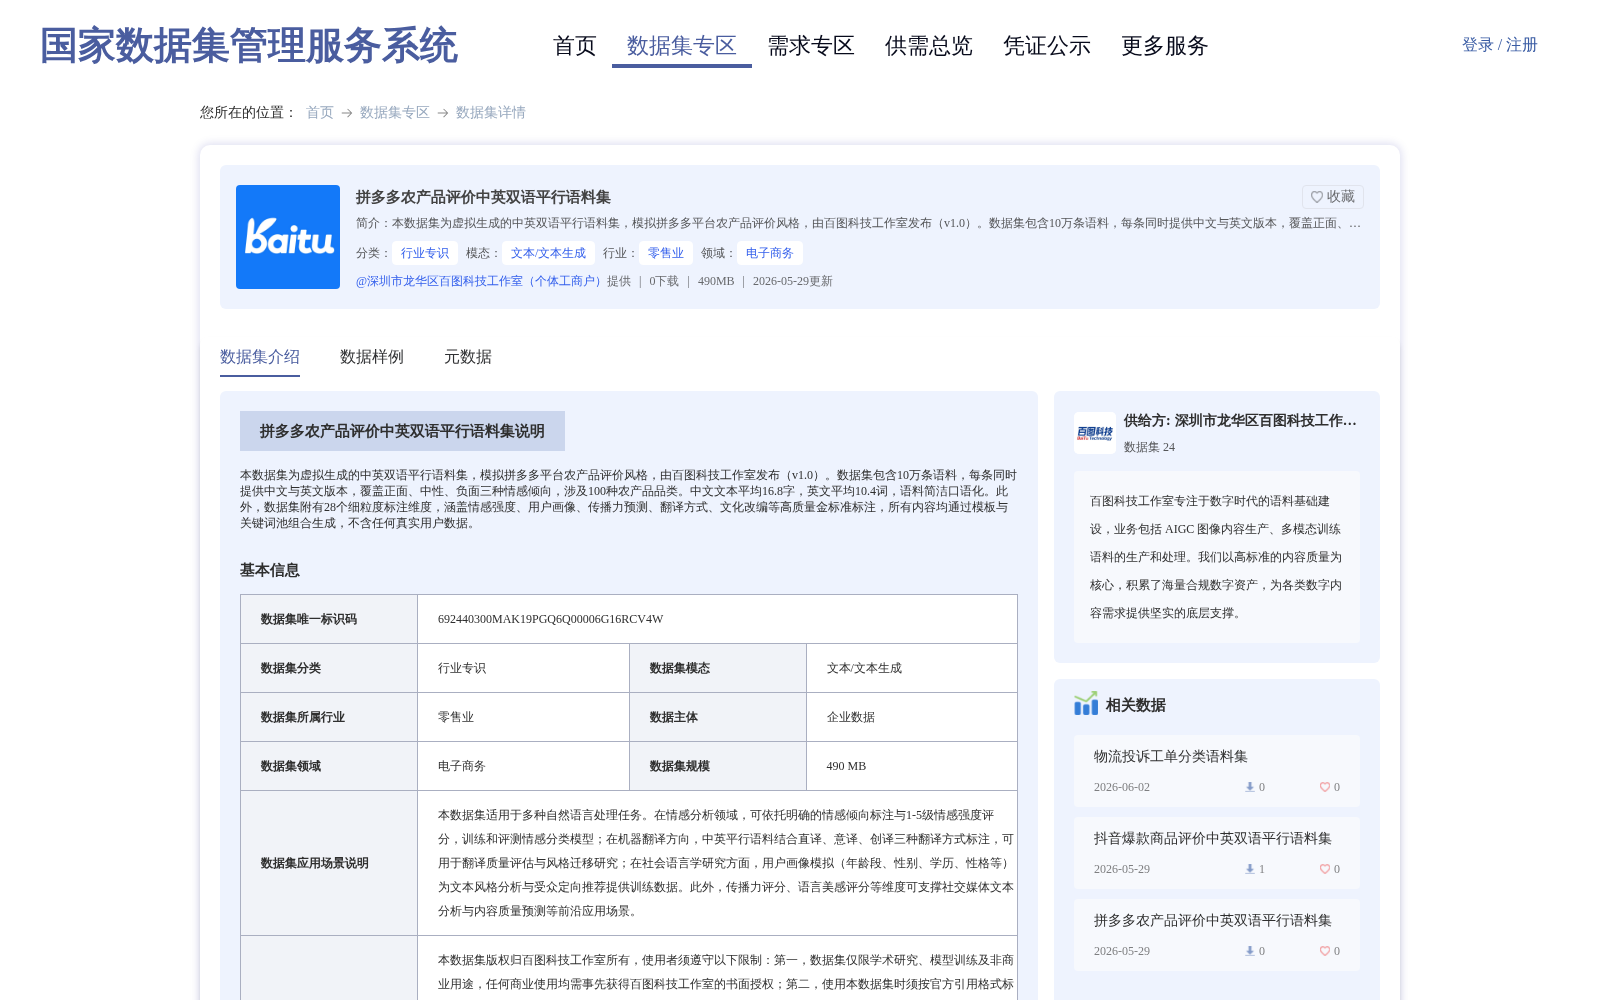Click the 2026-06-02 date text
This screenshot has width=1600, height=1000.
click(1122, 787)
